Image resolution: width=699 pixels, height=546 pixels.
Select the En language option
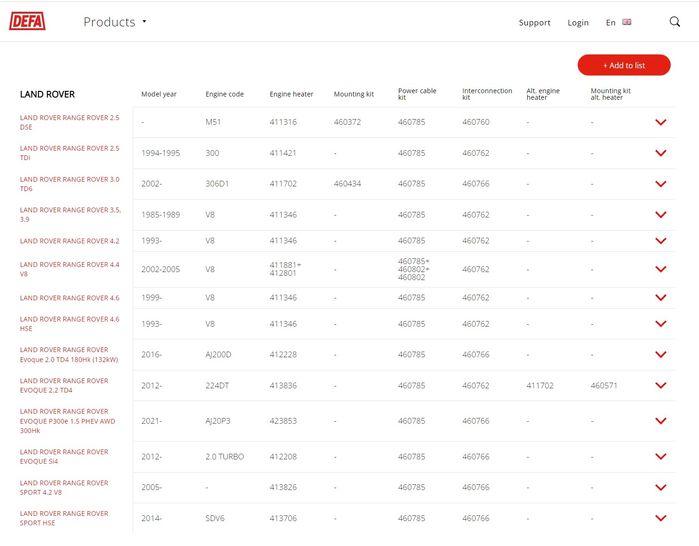(x=610, y=22)
